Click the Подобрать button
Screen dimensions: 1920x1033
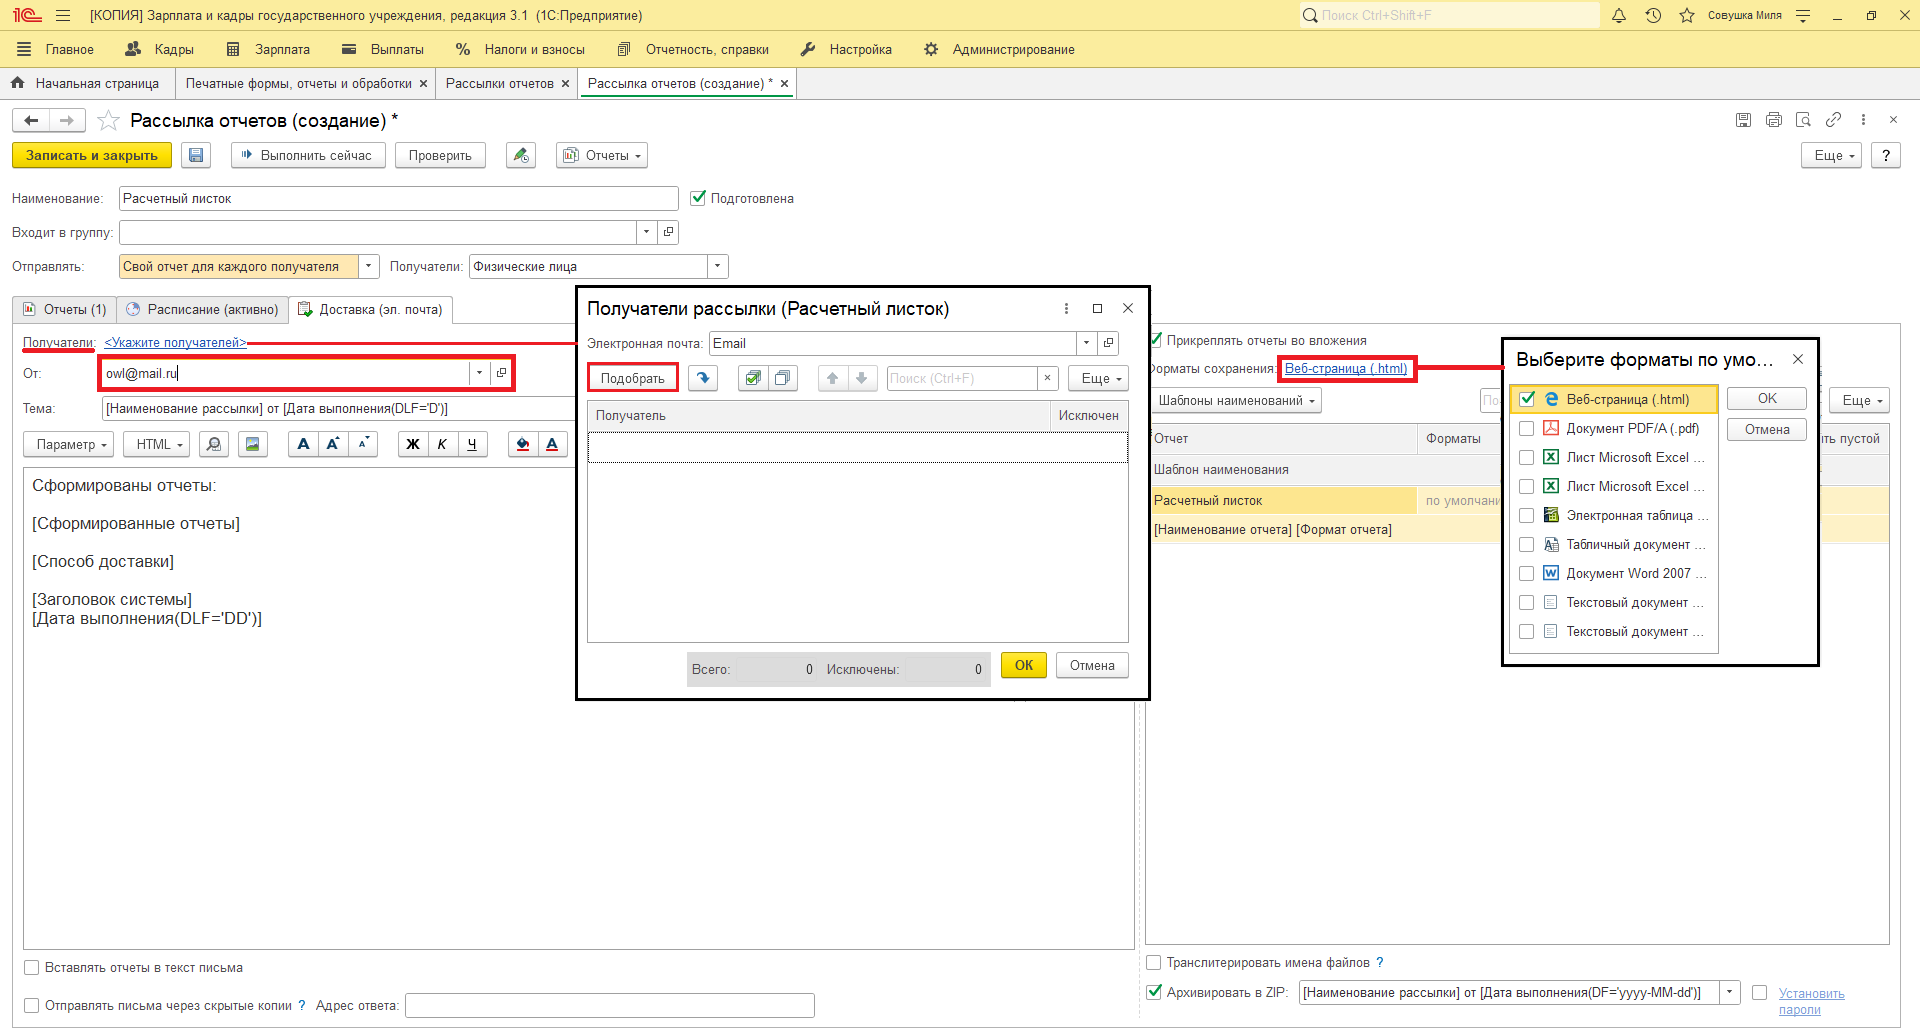coord(632,378)
